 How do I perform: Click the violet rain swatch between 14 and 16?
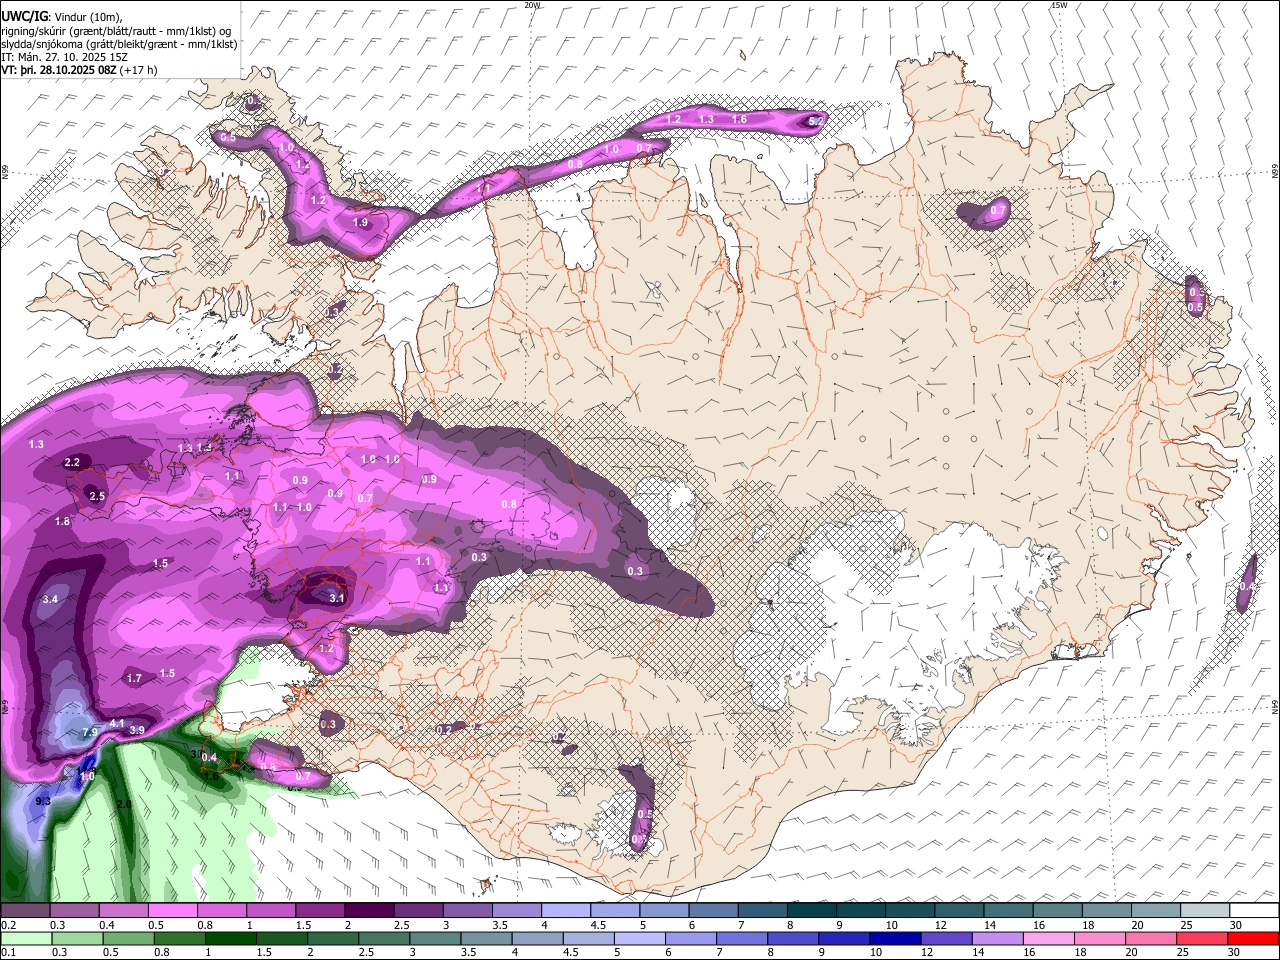pyautogui.click(x=997, y=938)
